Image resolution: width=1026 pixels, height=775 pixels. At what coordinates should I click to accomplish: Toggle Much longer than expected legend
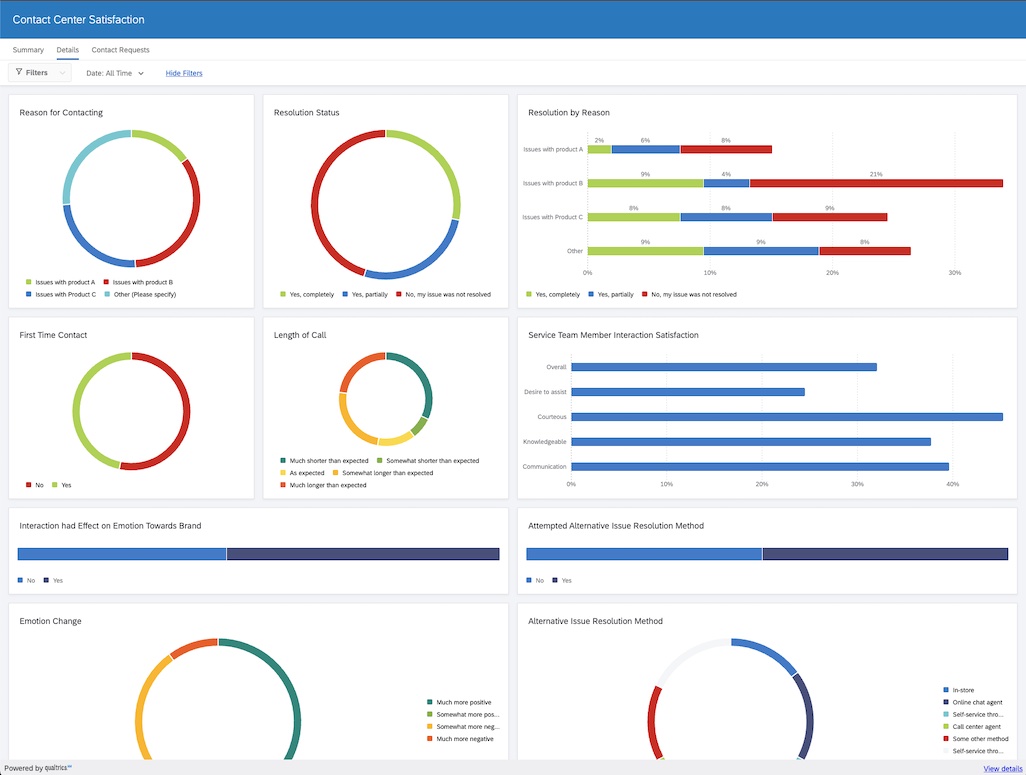coord(323,485)
